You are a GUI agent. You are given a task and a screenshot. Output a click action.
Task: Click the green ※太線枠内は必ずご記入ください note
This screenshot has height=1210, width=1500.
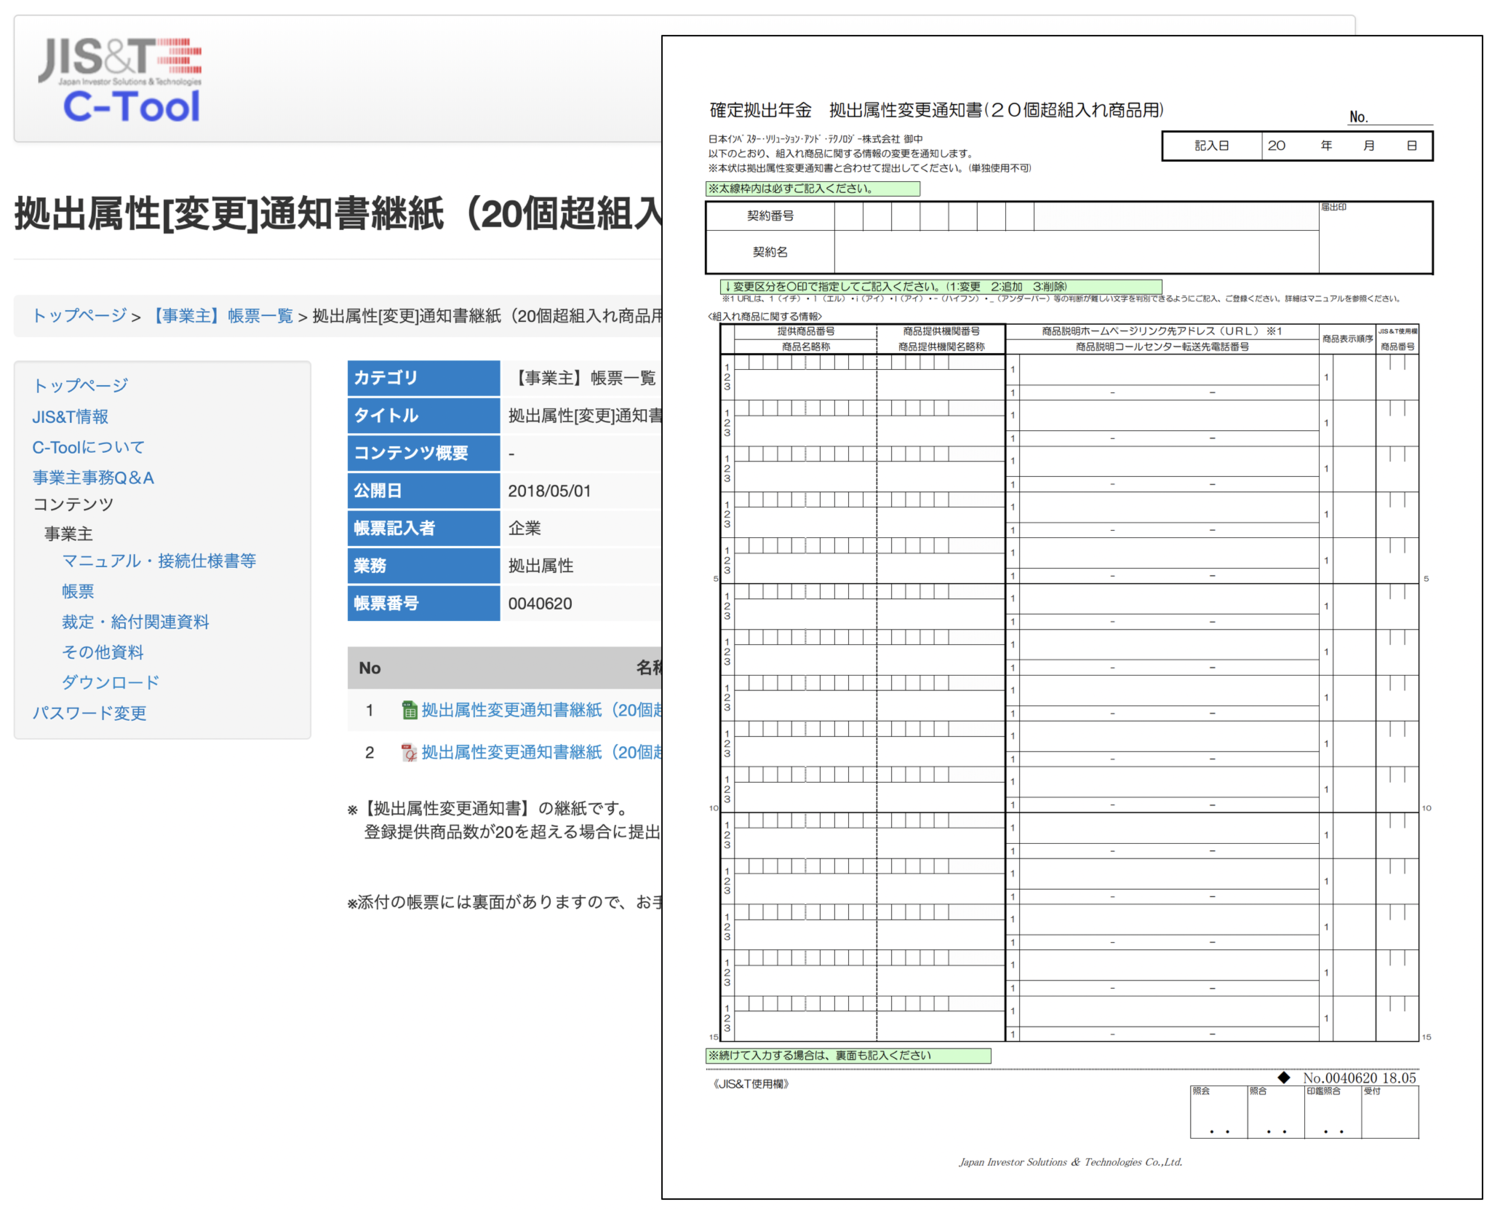tap(813, 188)
